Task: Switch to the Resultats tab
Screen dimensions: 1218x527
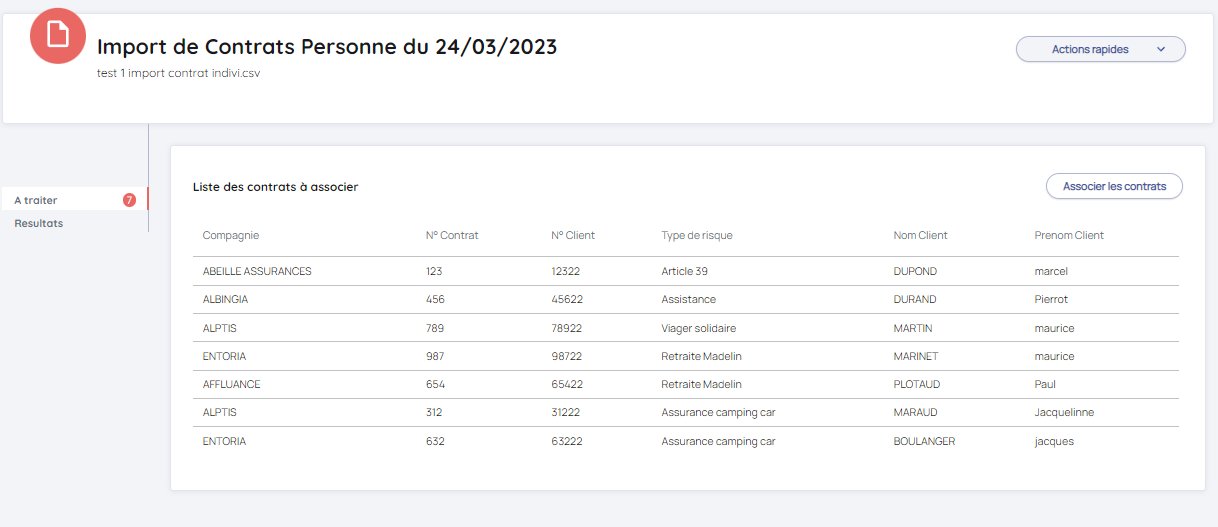Action: 39,223
